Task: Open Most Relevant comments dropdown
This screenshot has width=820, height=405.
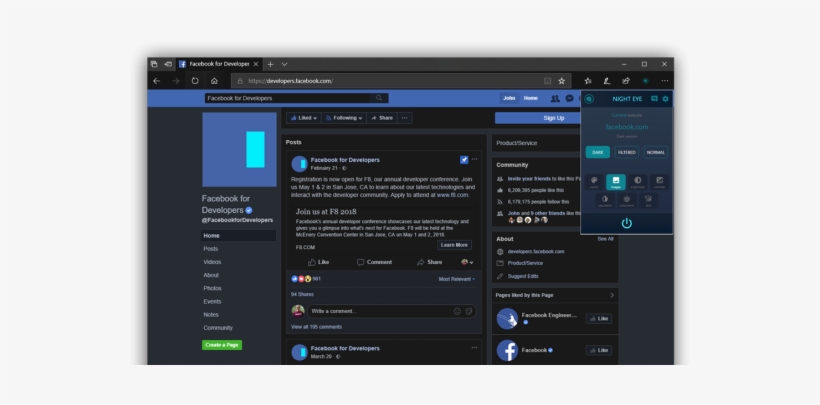Action: (457, 279)
